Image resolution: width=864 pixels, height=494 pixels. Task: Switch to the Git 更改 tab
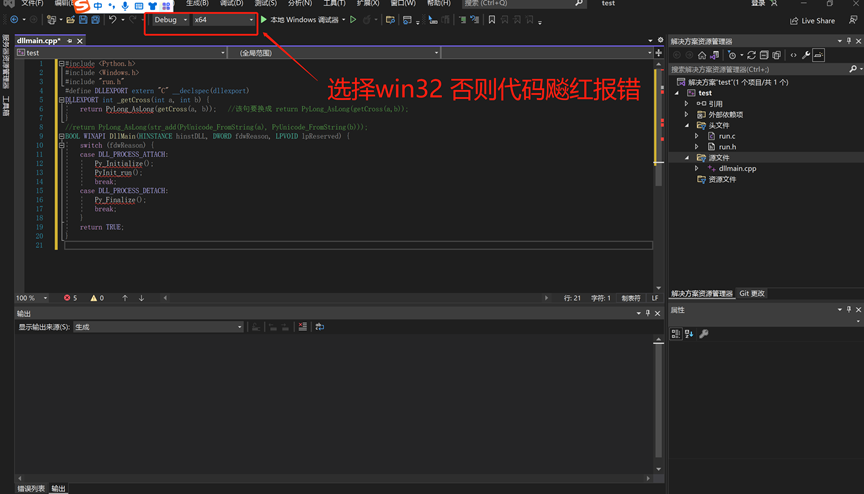click(x=752, y=294)
